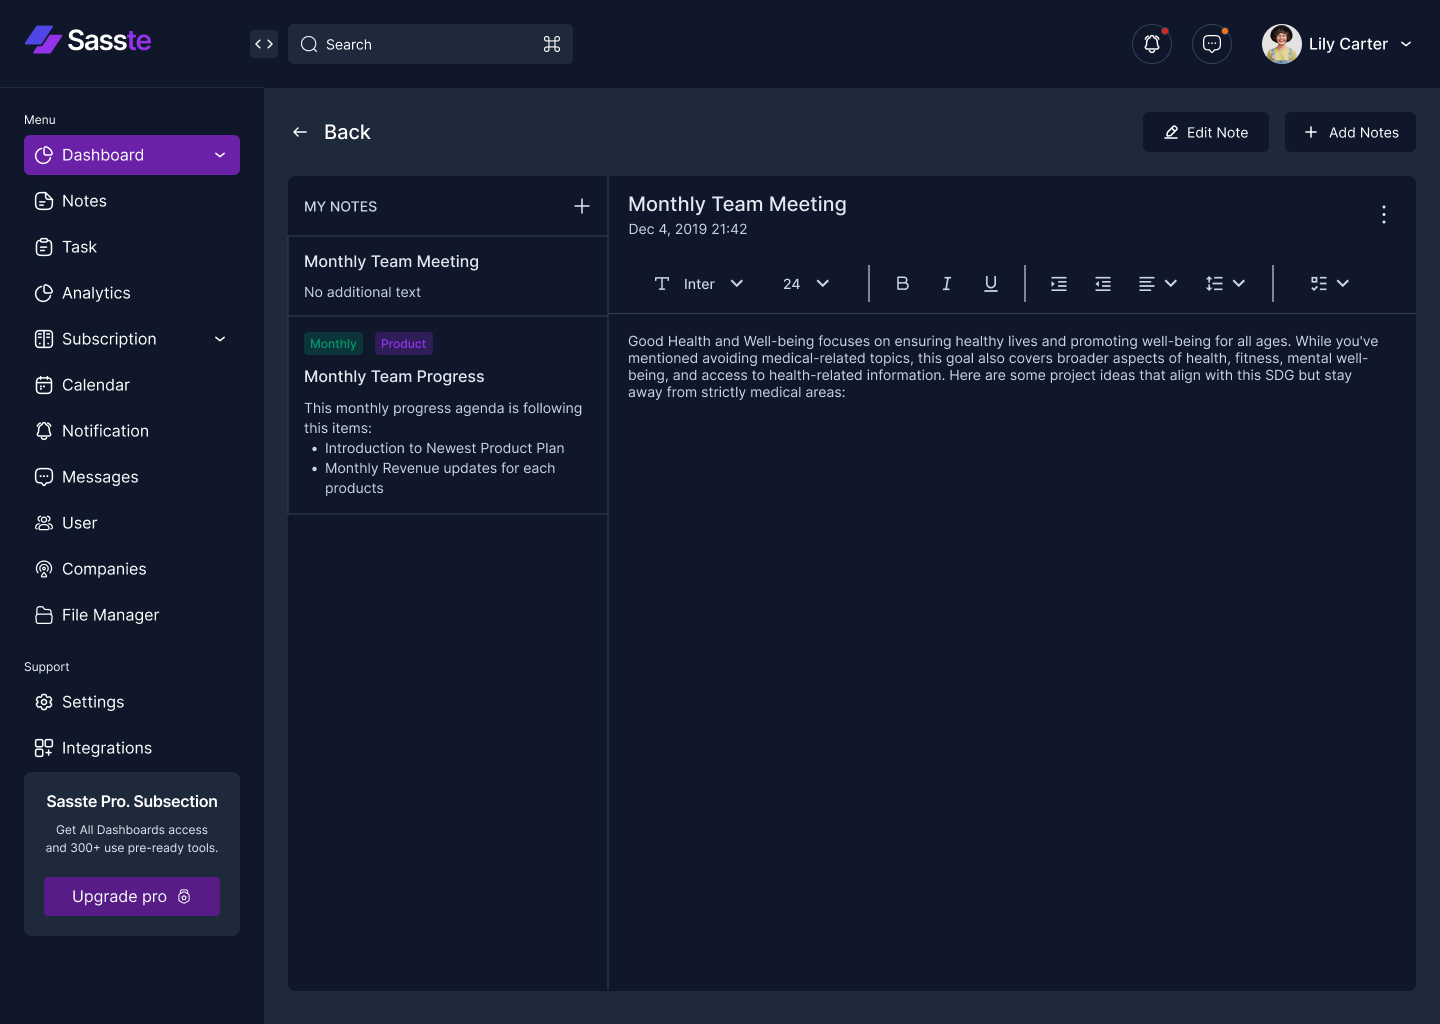Add a new note with the plus icon

click(x=581, y=206)
